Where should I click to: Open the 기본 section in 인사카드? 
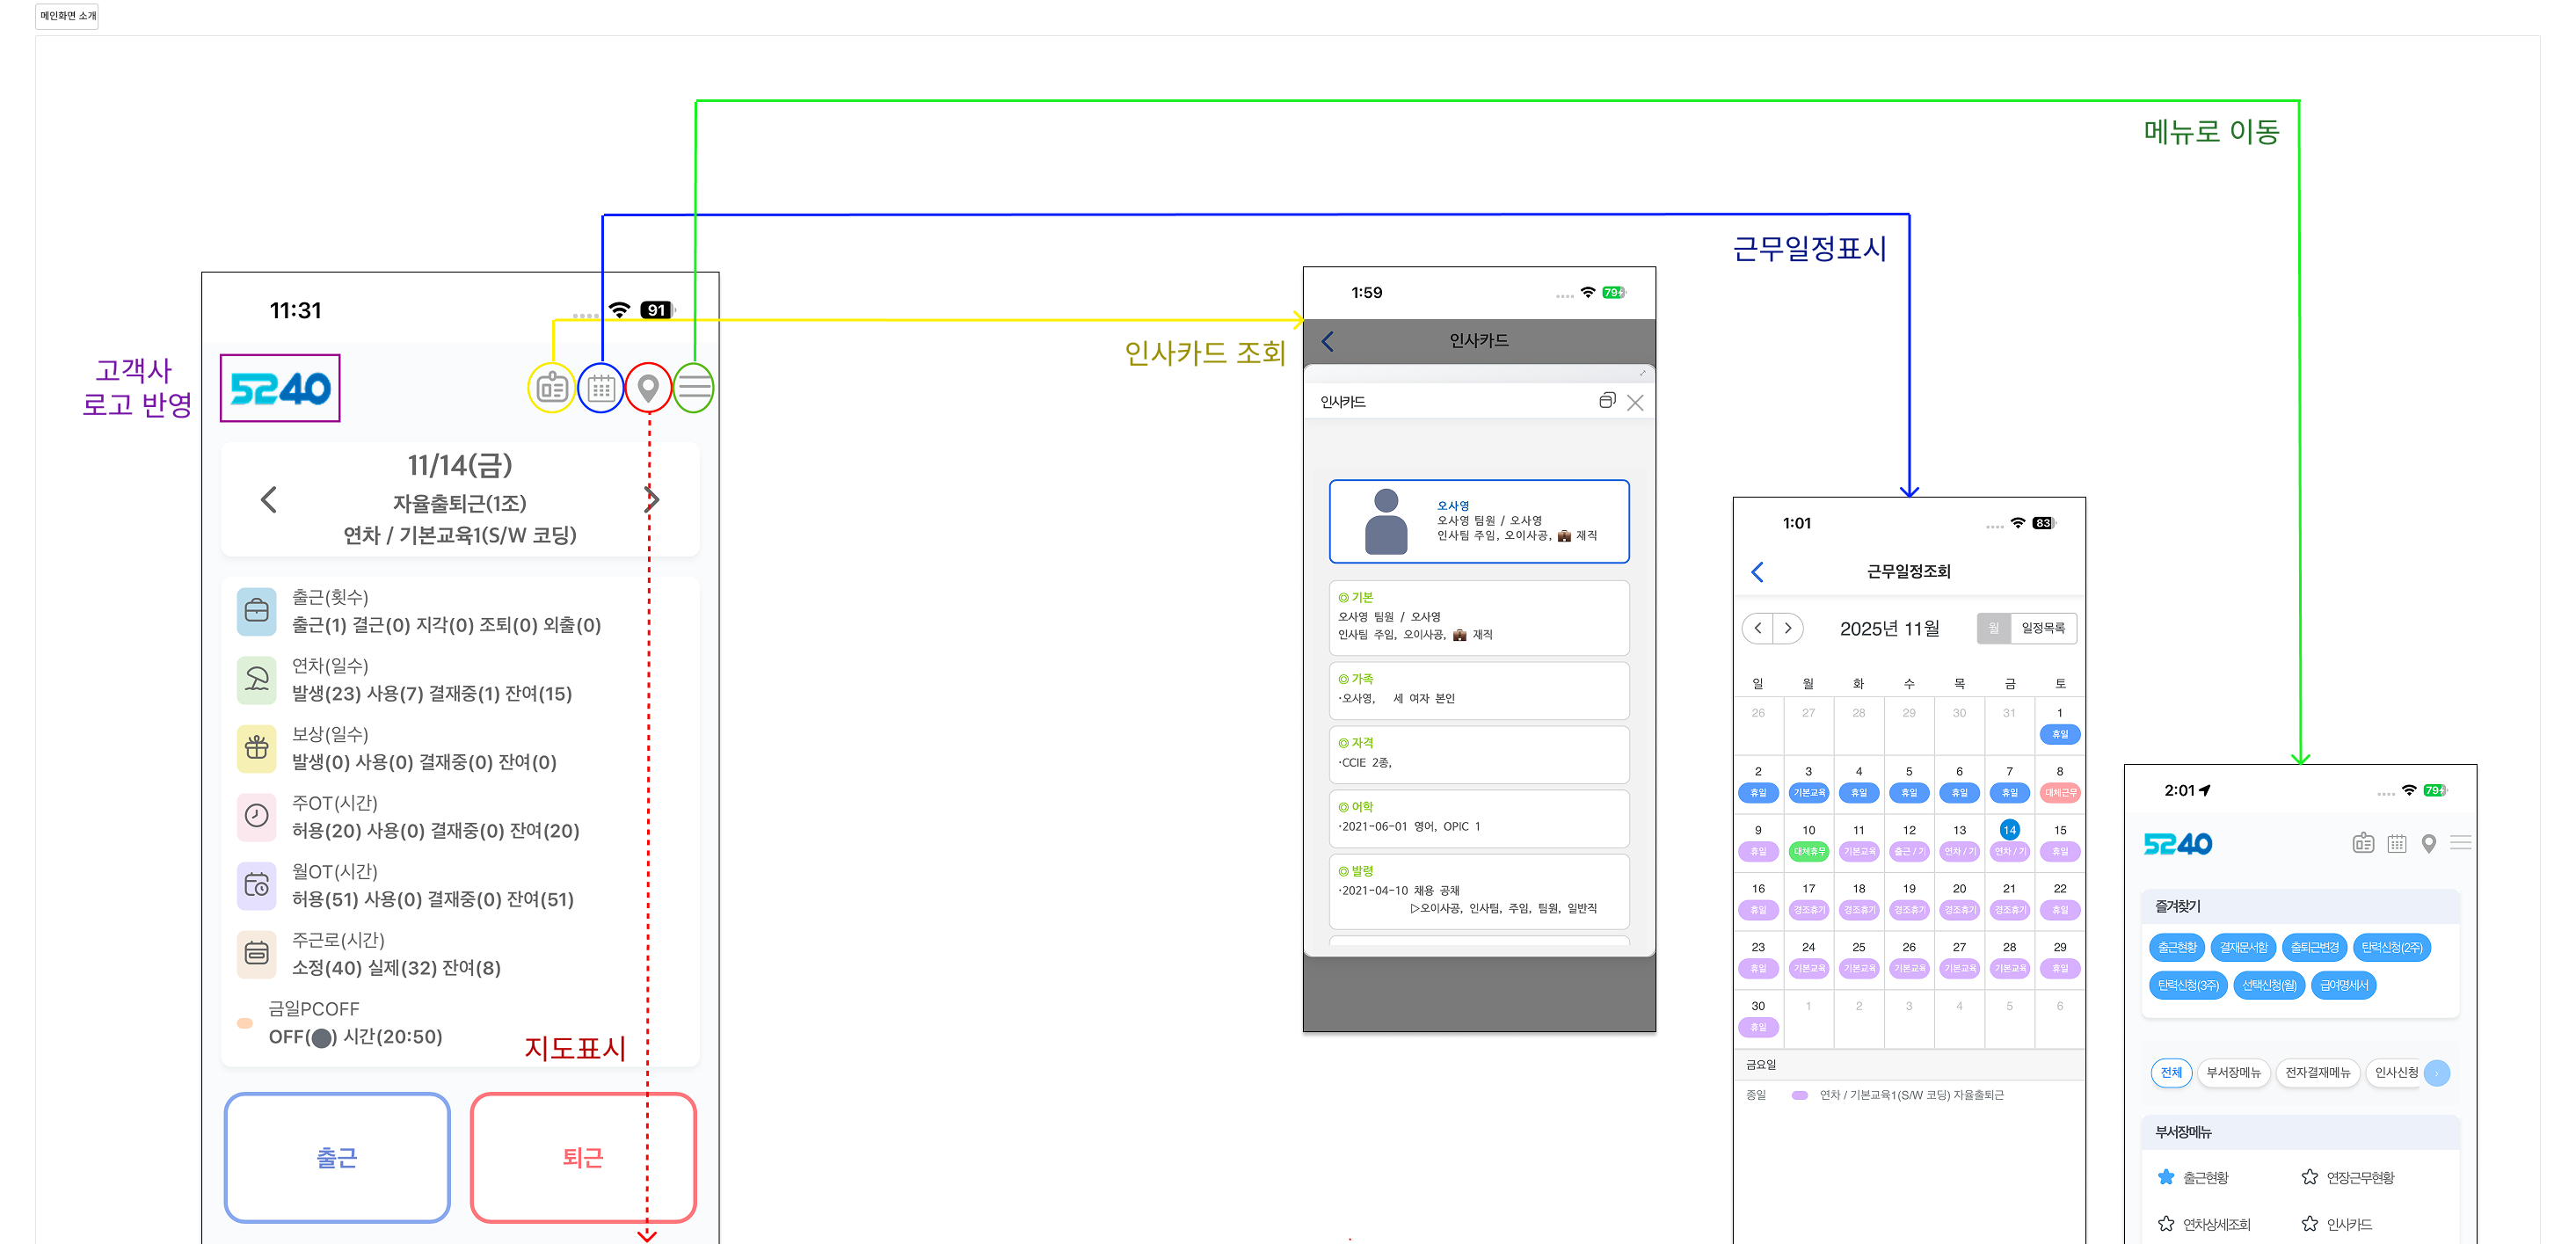[x=1479, y=617]
